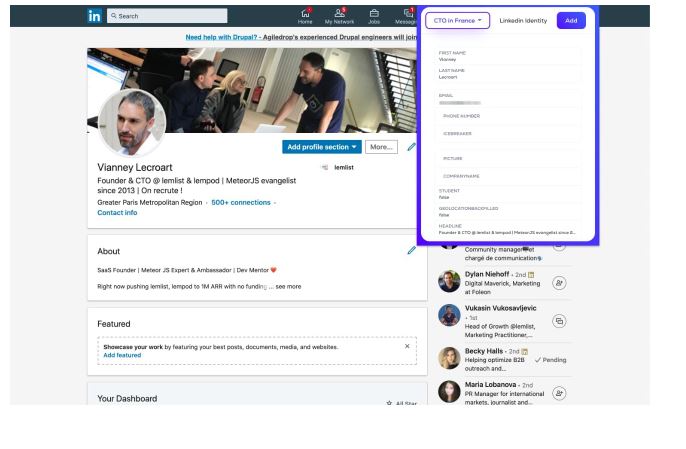
Task: Click the purple Add button
Action: pyautogui.click(x=571, y=21)
